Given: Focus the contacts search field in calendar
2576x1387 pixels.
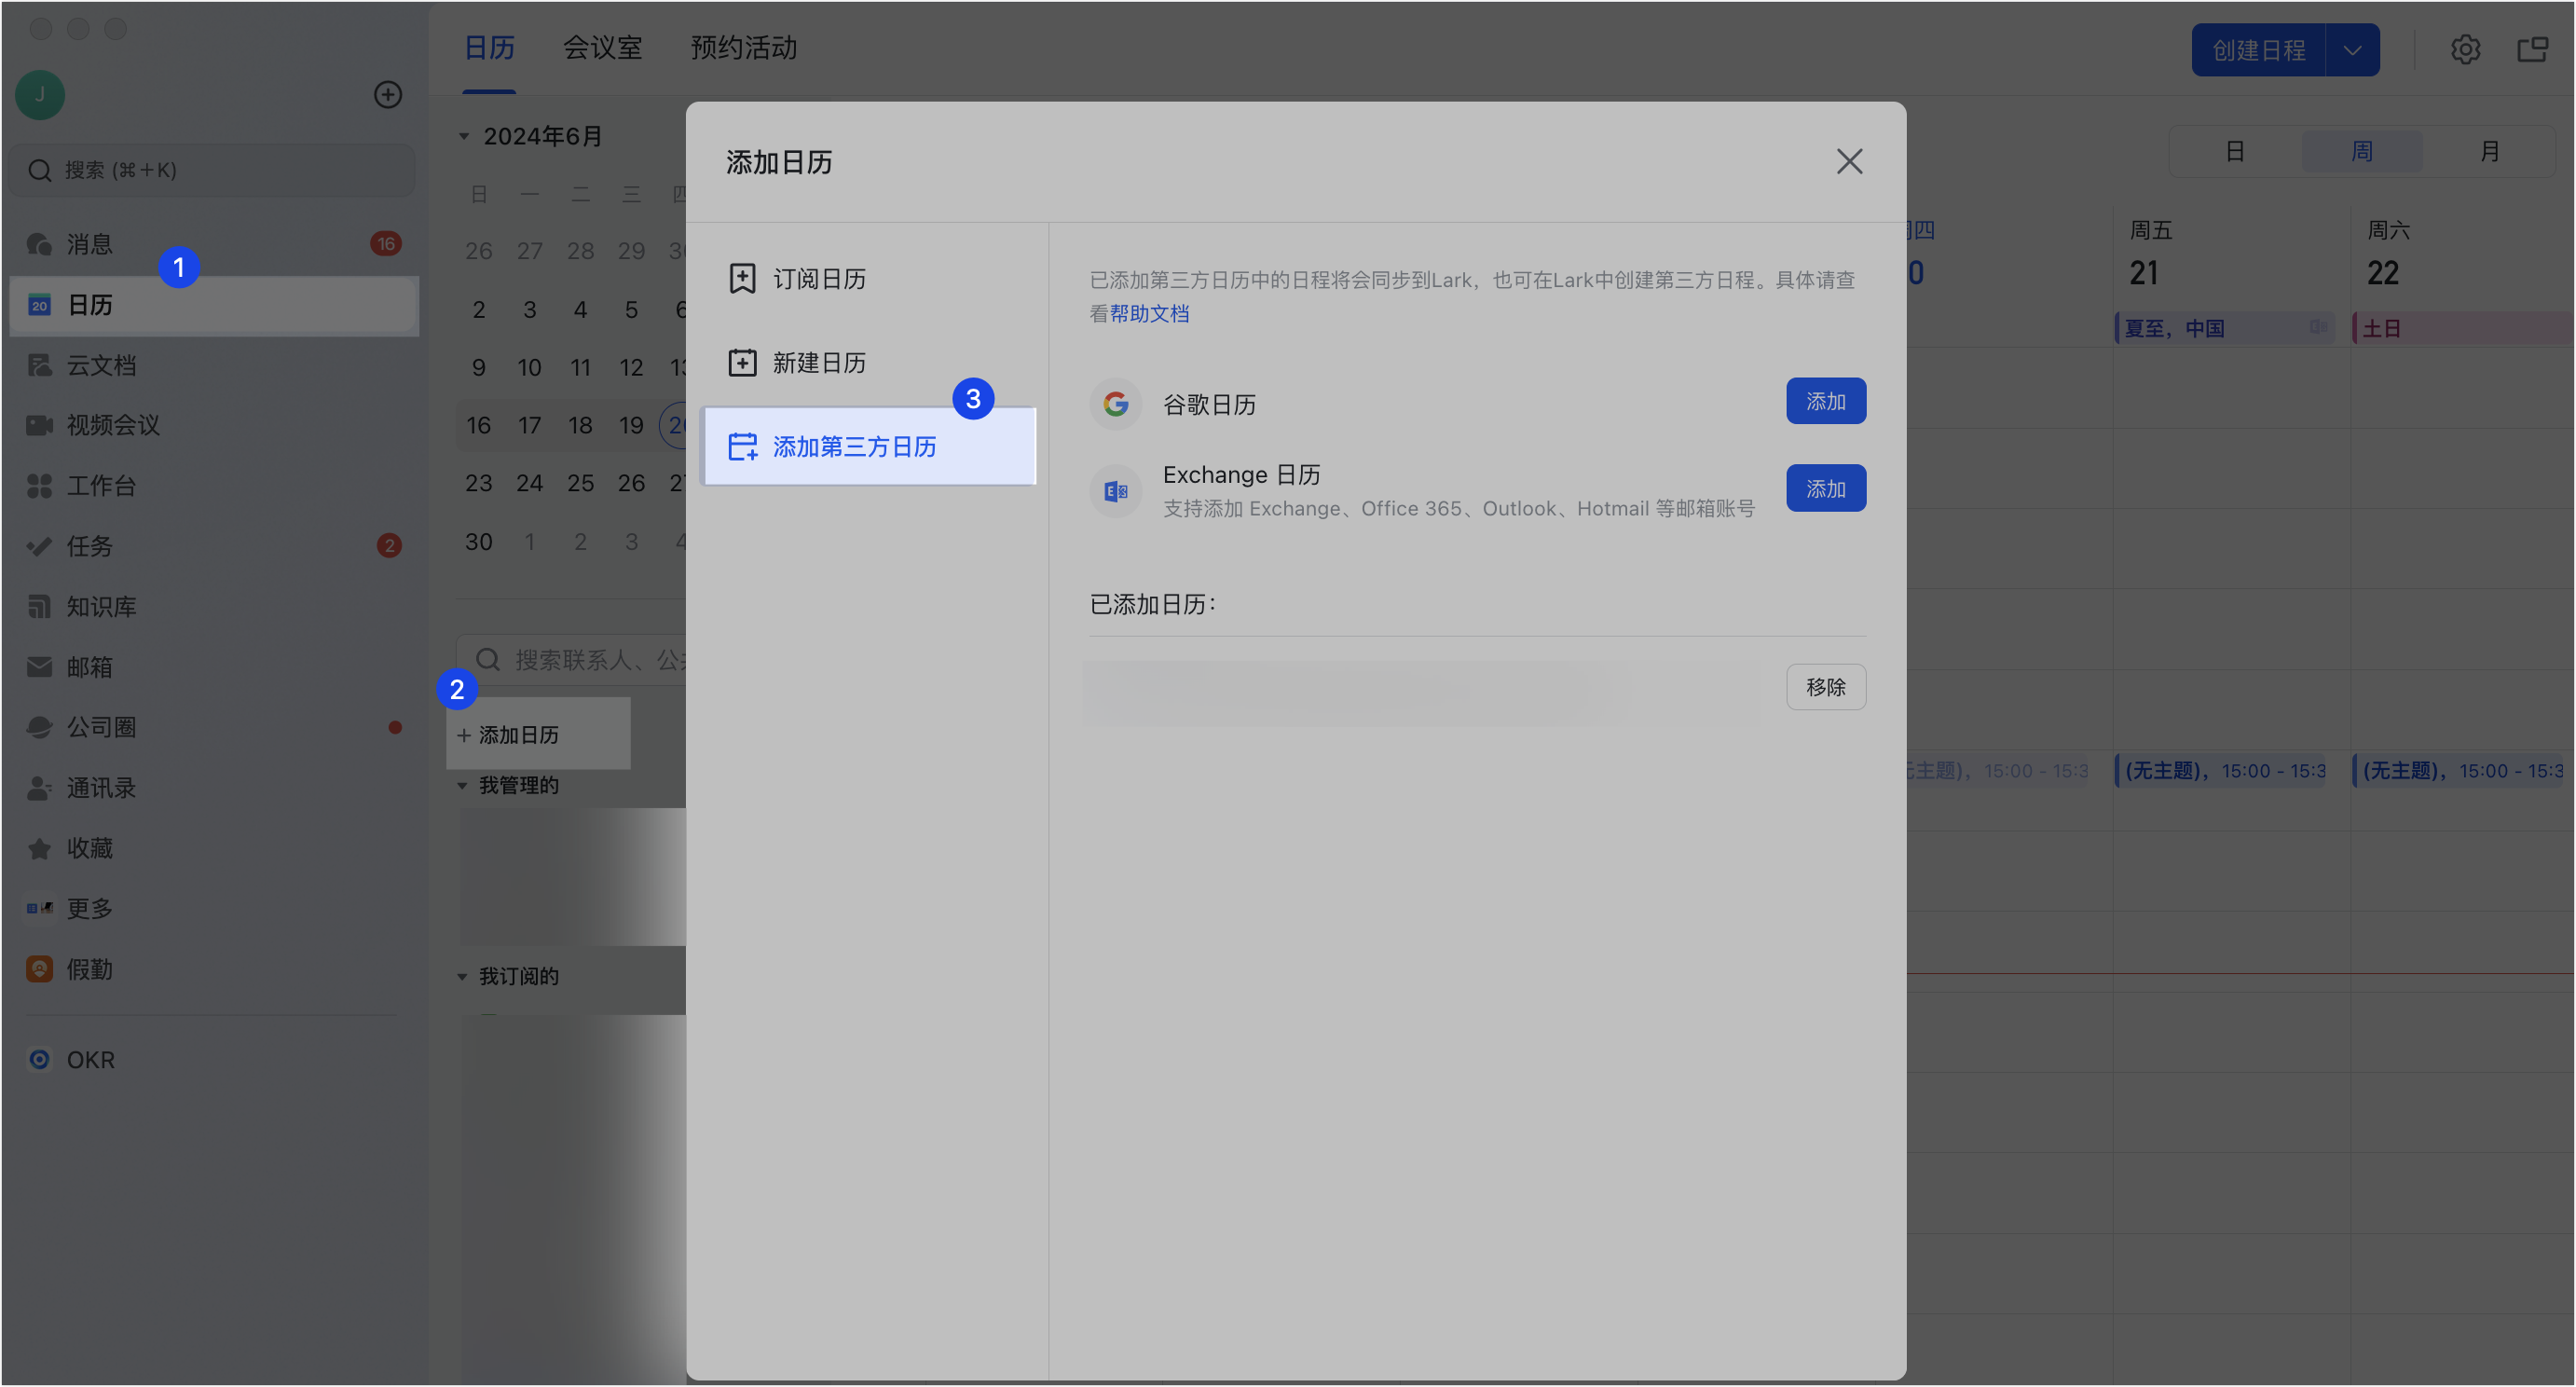Looking at the screenshot, I should click(x=572, y=660).
